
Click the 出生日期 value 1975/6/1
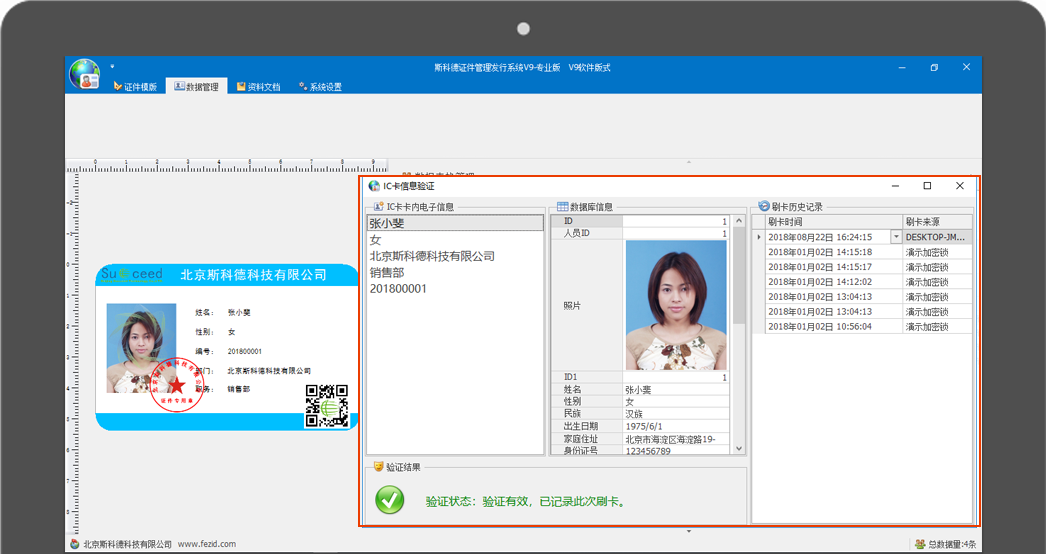(x=676, y=426)
